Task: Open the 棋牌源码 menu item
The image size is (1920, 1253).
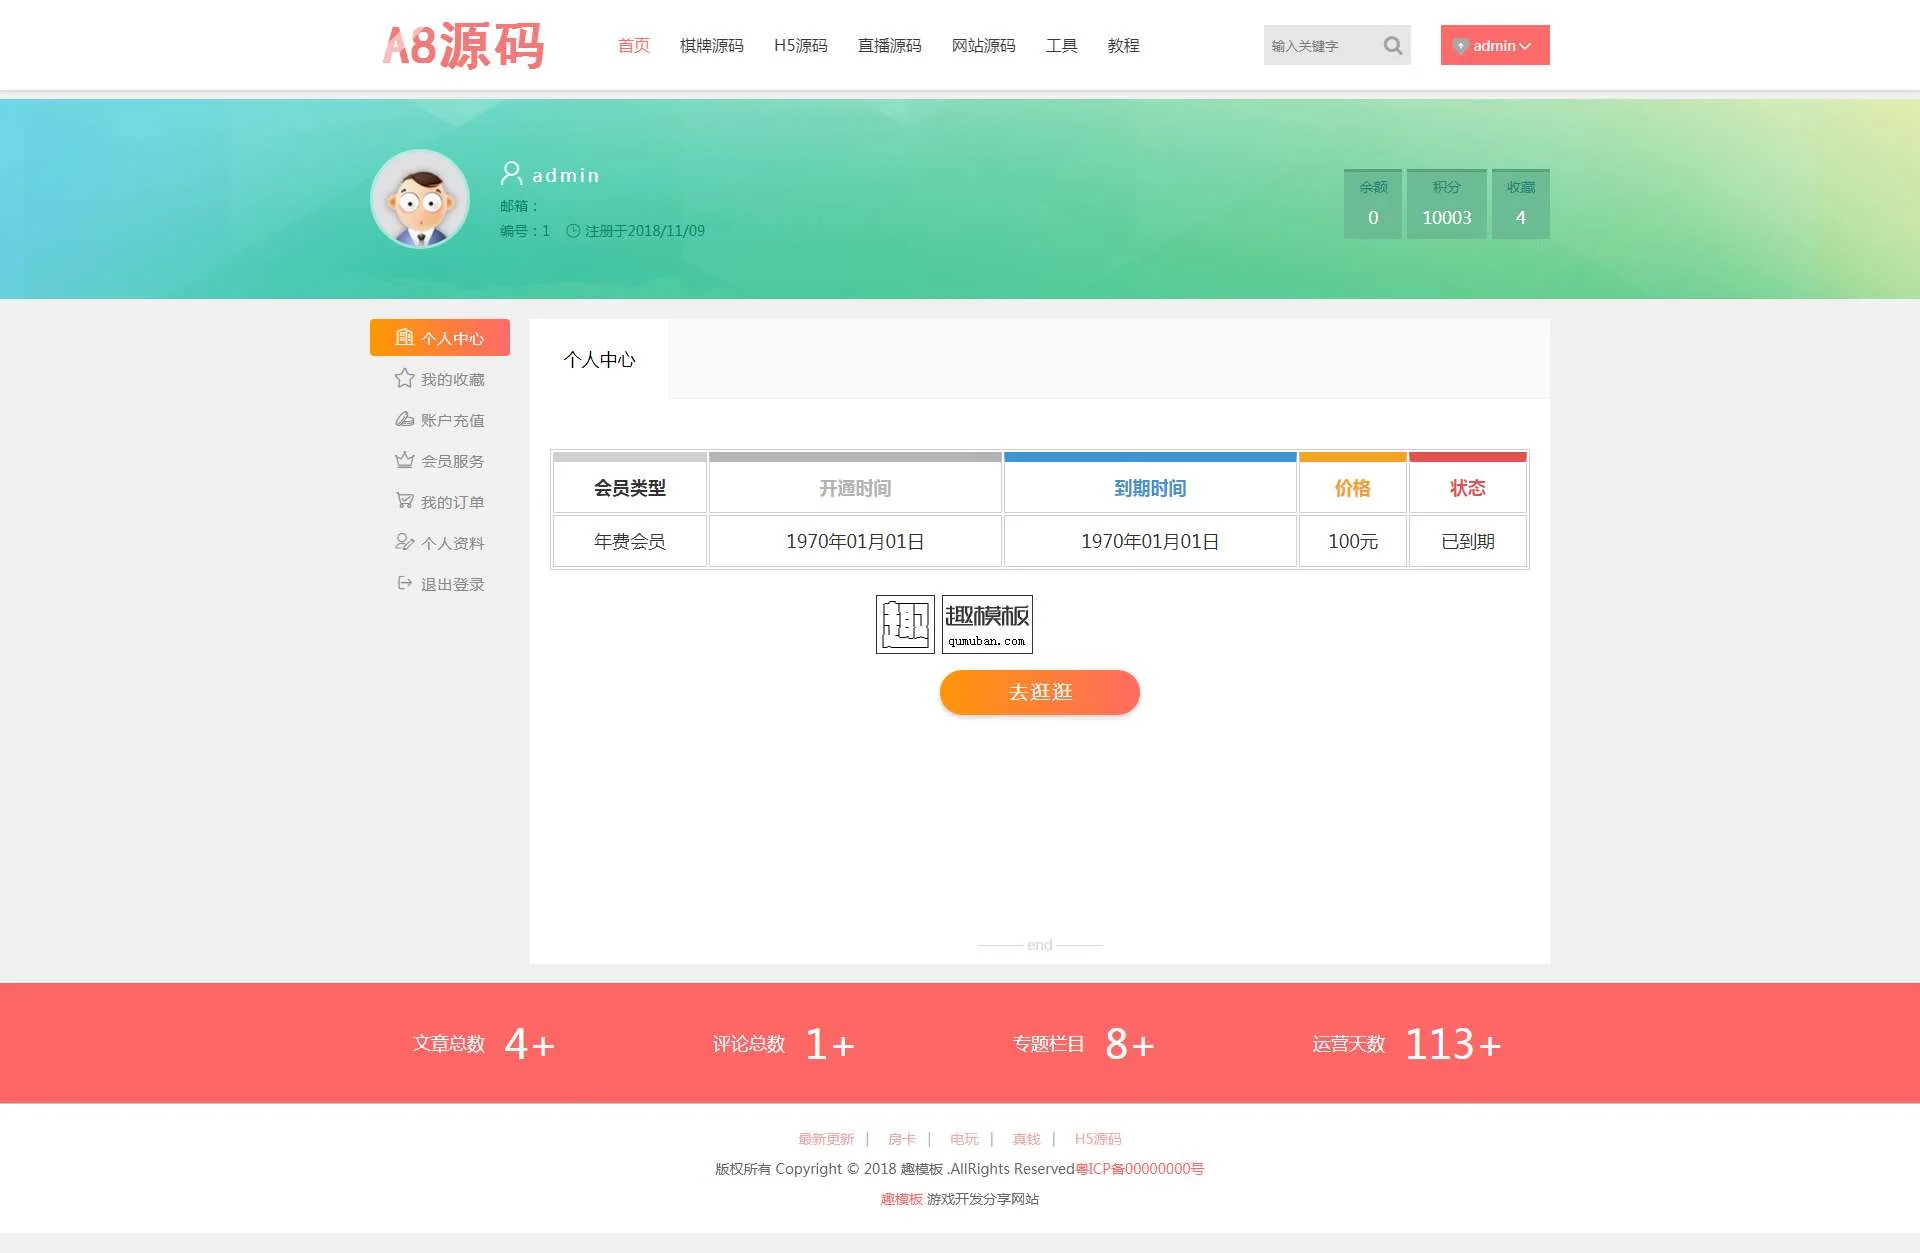Action: coord(711,46)
